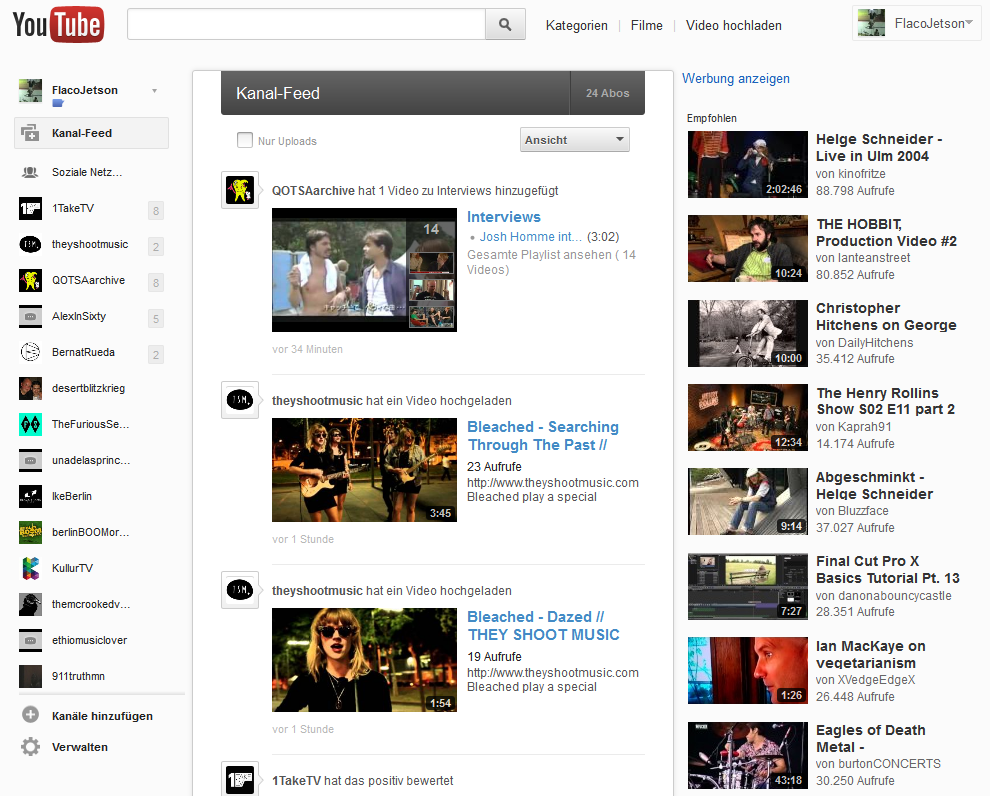This screenshot has width=990, height=796.
Task: Open the Ansicht dropdown
Action: point(575,140)
